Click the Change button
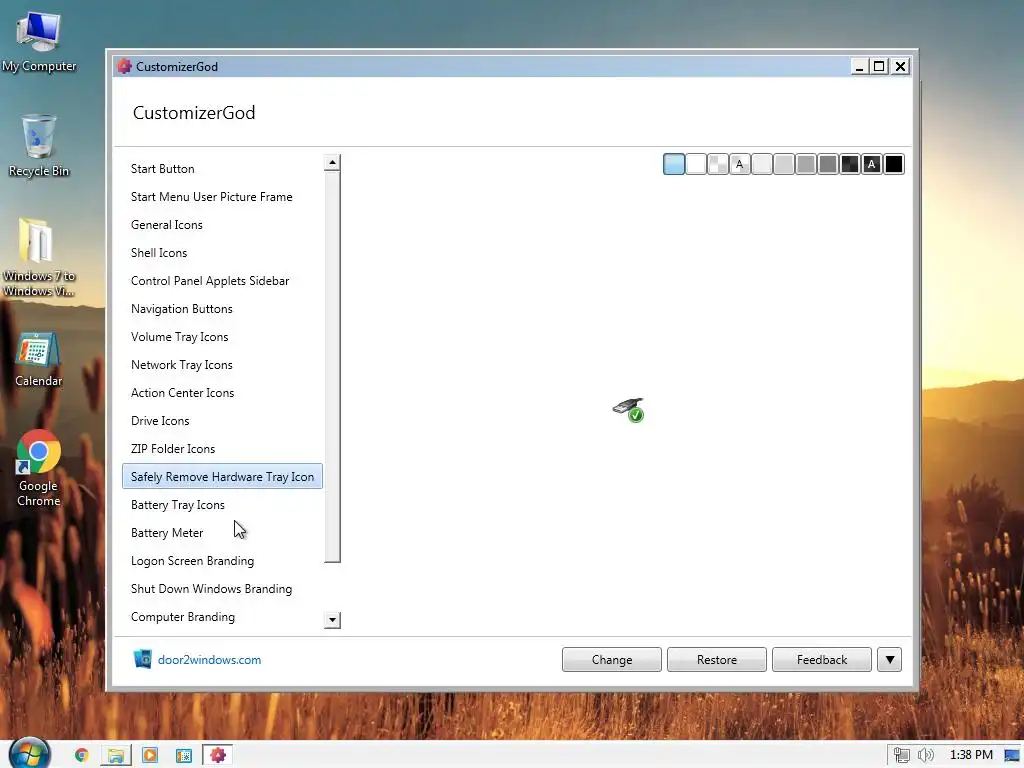 [x=611, y=660]
